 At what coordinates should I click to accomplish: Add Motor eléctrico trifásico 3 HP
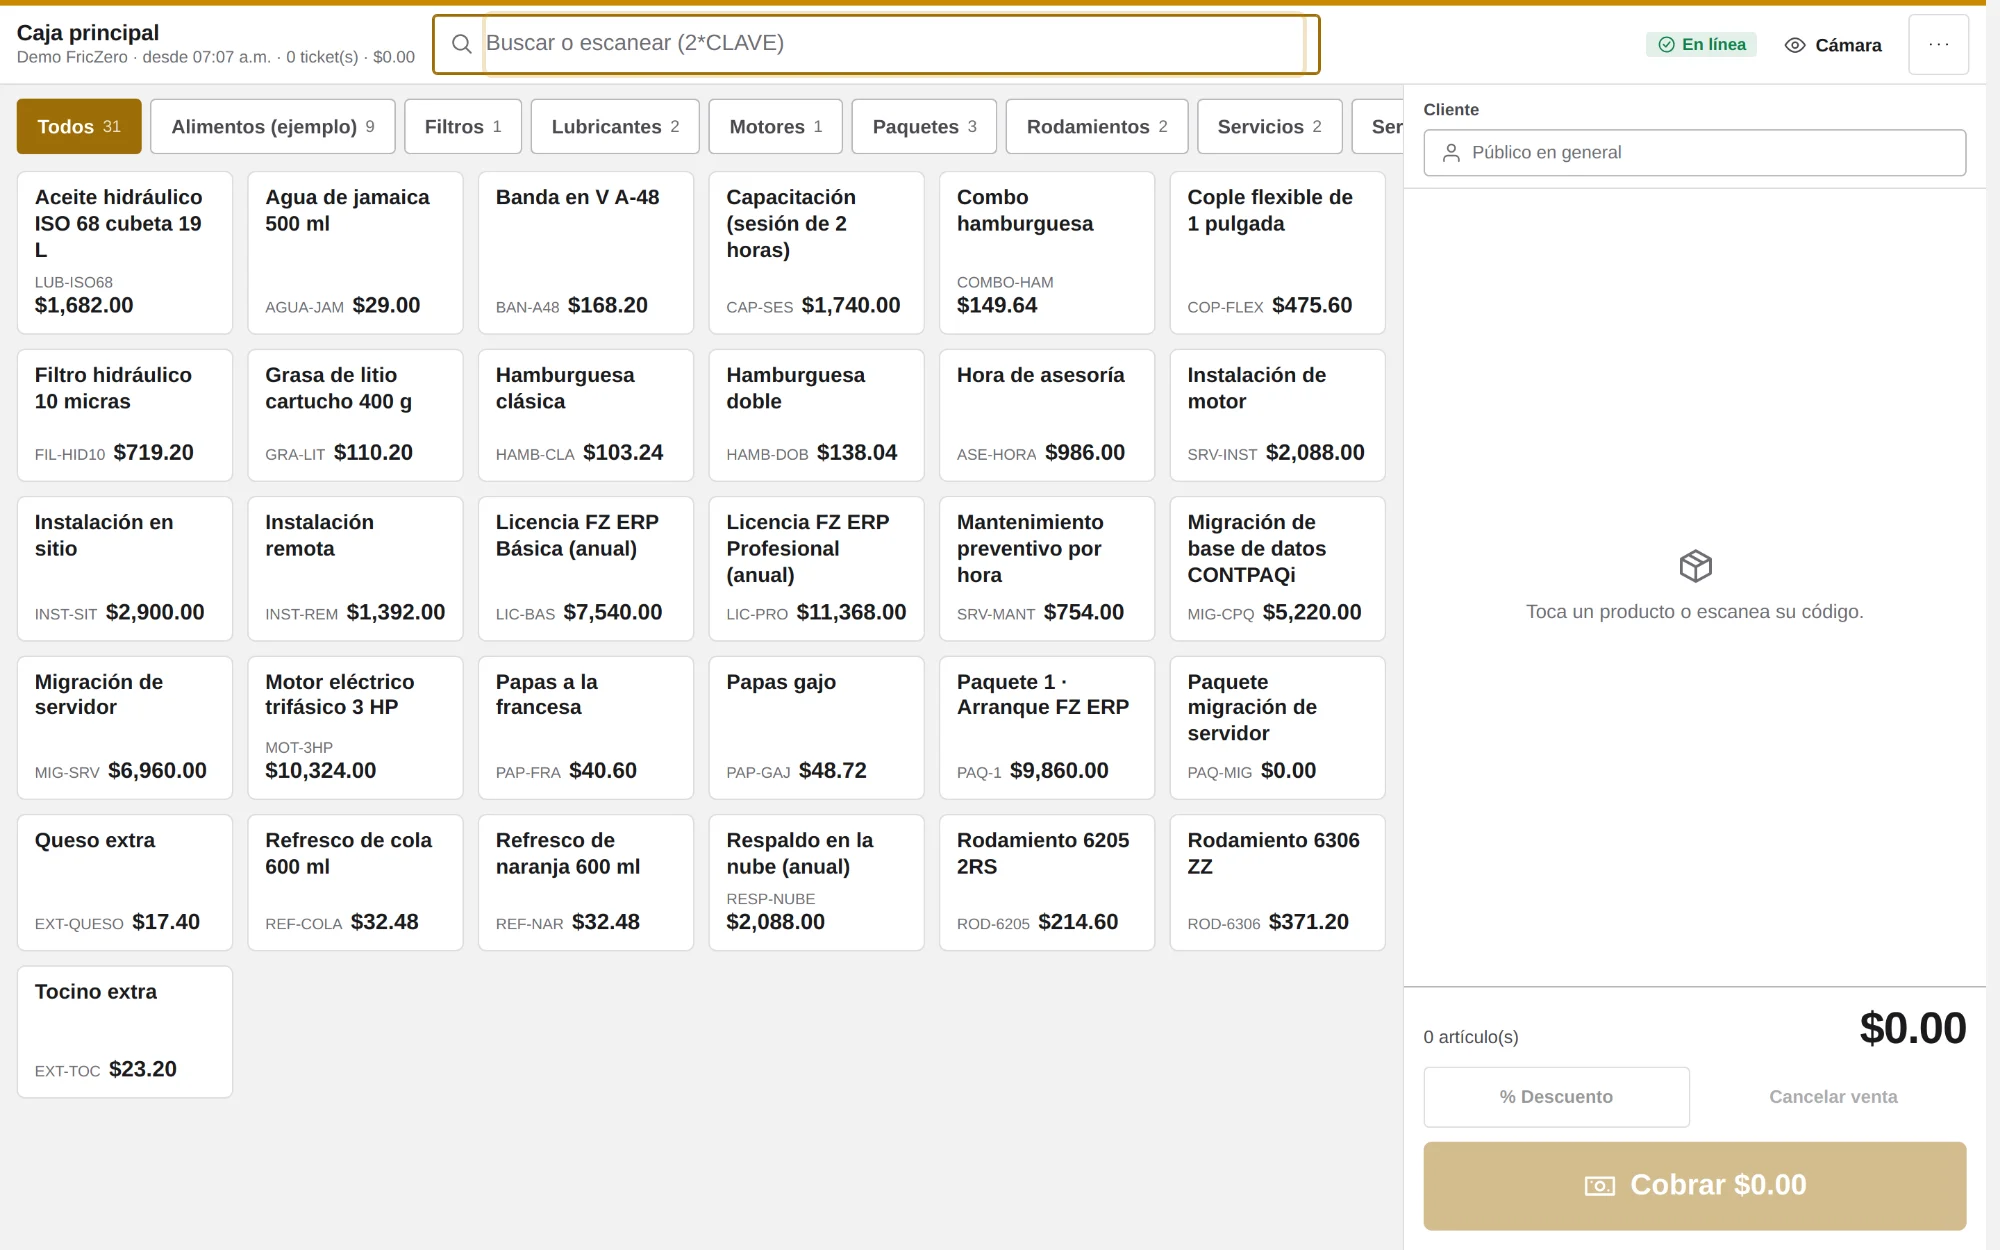tap(355, 727)
